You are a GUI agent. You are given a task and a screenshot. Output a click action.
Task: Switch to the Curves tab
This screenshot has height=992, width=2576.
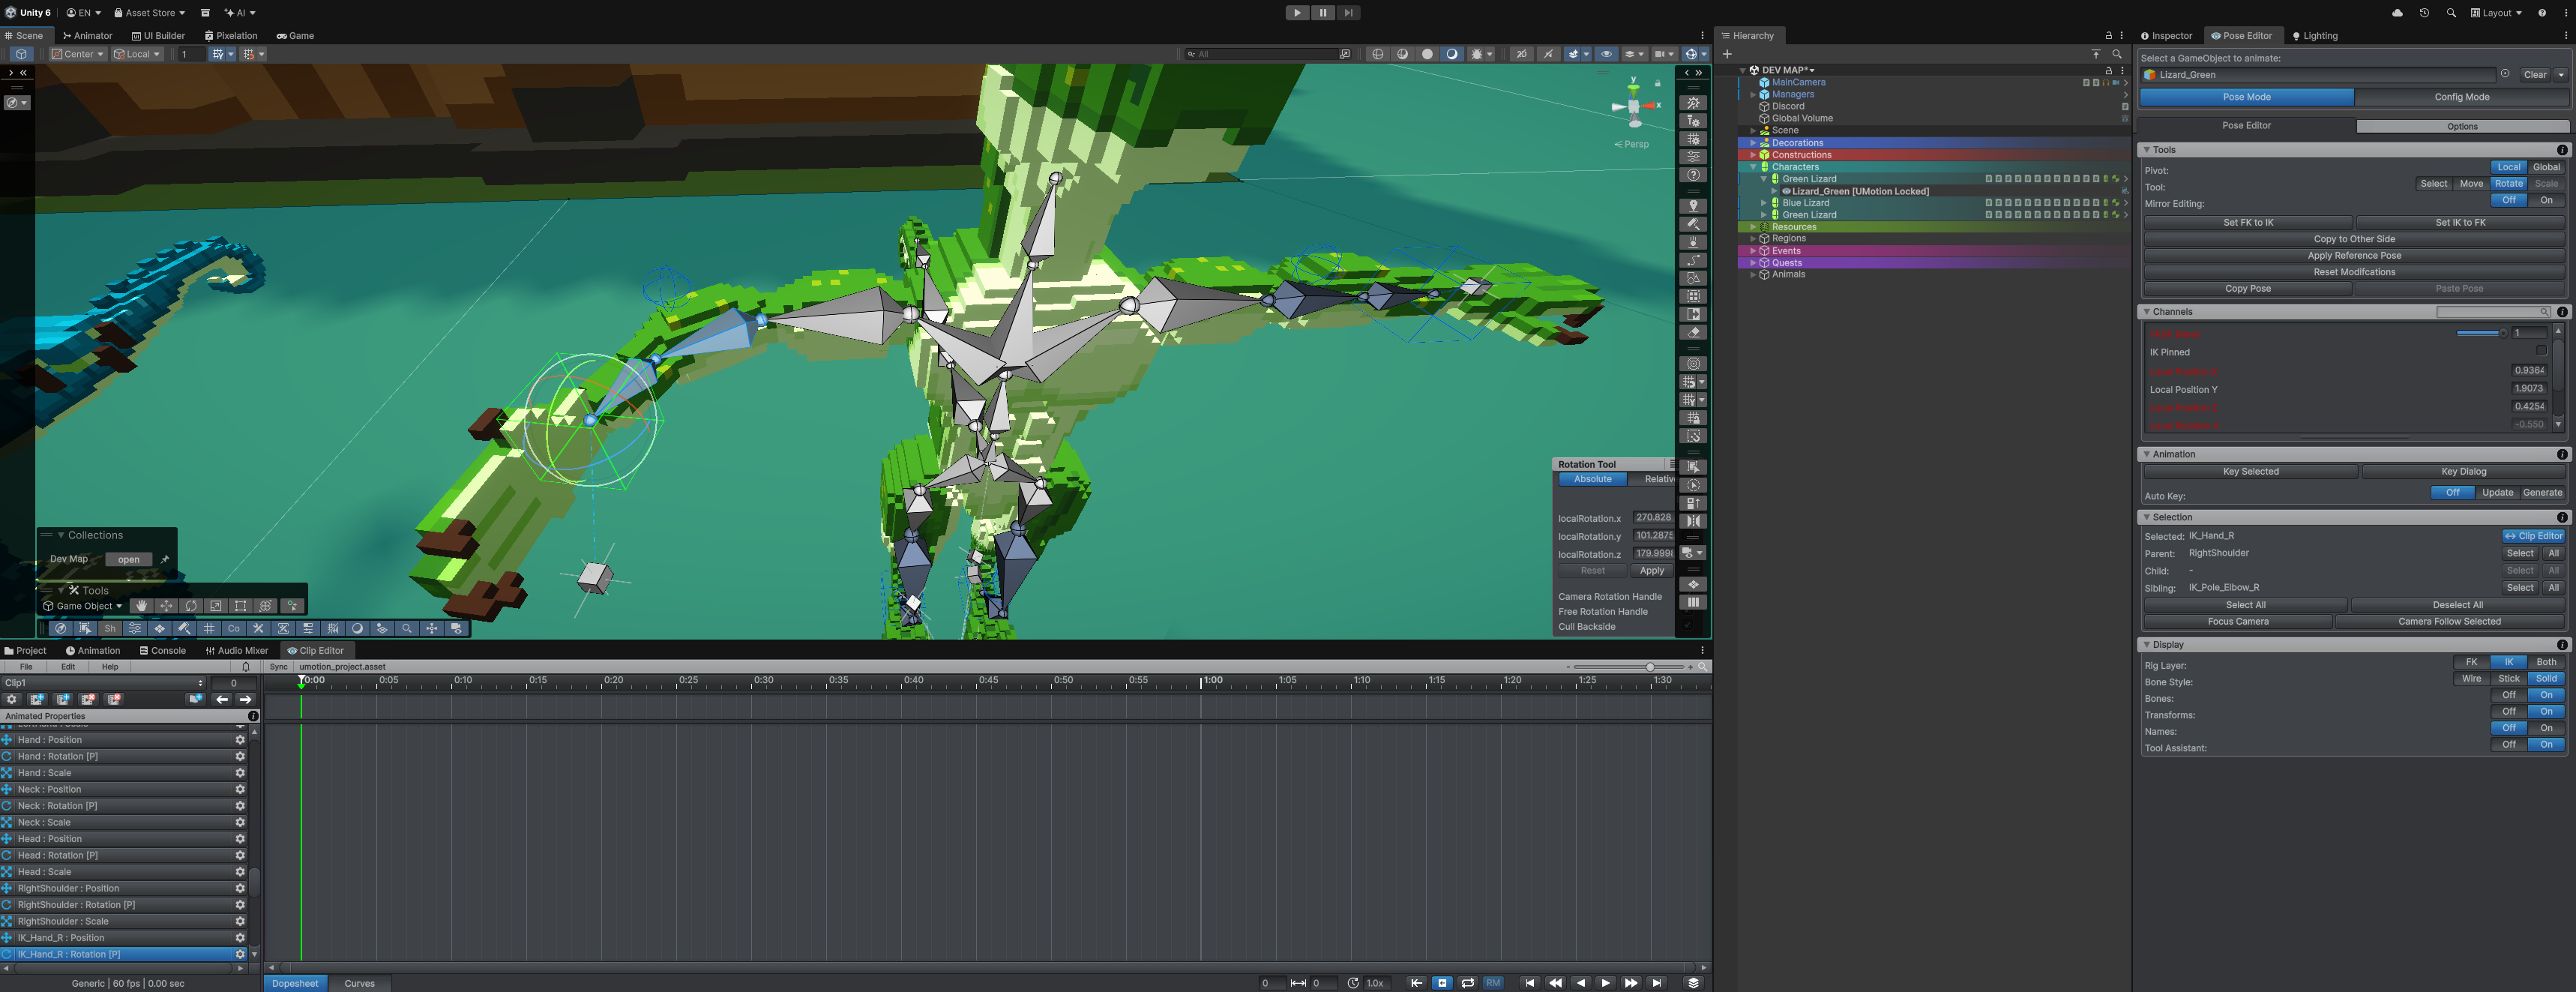point(359,983)
